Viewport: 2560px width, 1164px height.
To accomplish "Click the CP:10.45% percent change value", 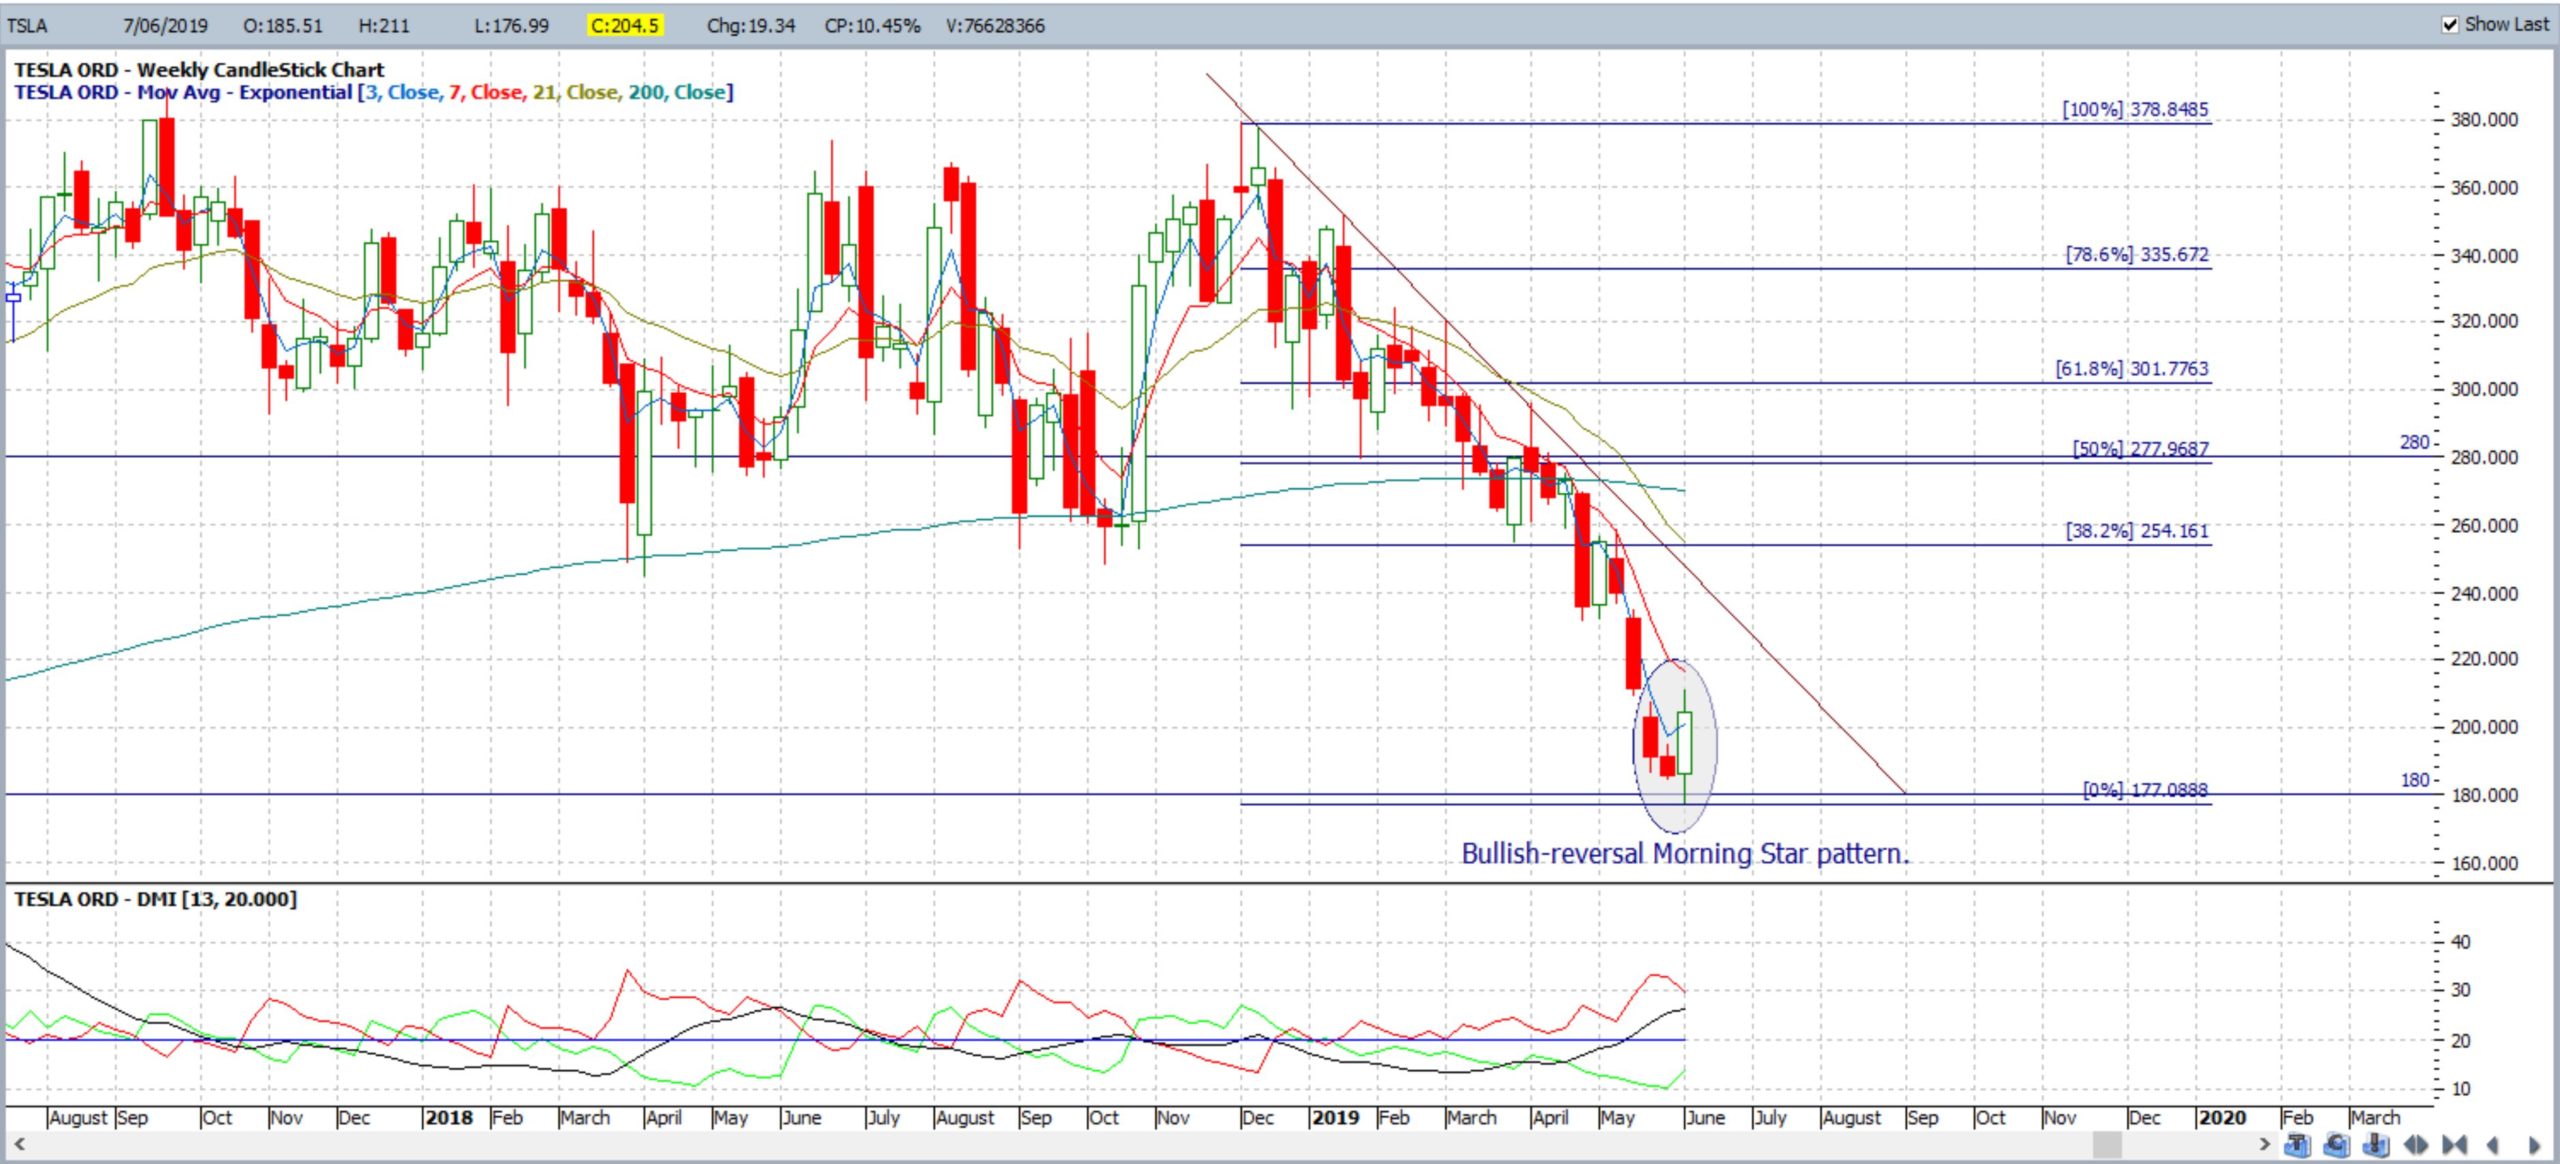I will coord(872,26).
